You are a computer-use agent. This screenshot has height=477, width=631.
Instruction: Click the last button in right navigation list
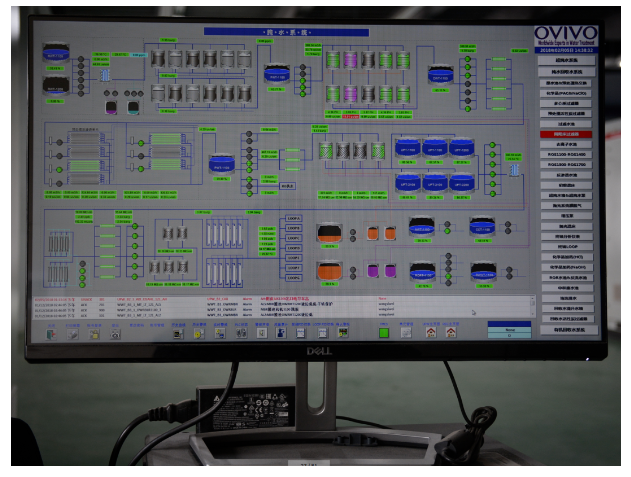coord(566,329)
